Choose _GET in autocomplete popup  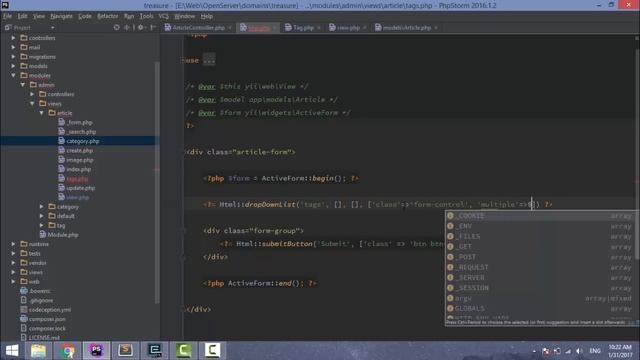(539, 247)
